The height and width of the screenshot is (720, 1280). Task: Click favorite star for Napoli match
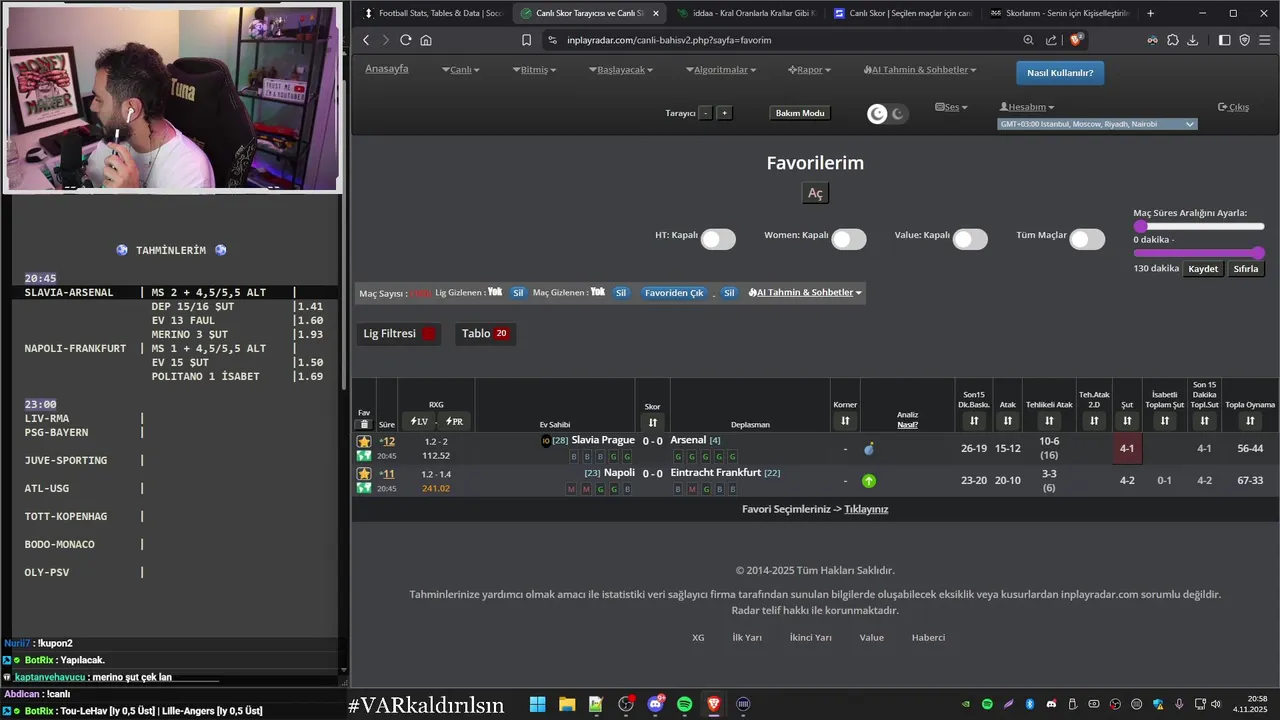pos(364,473)
